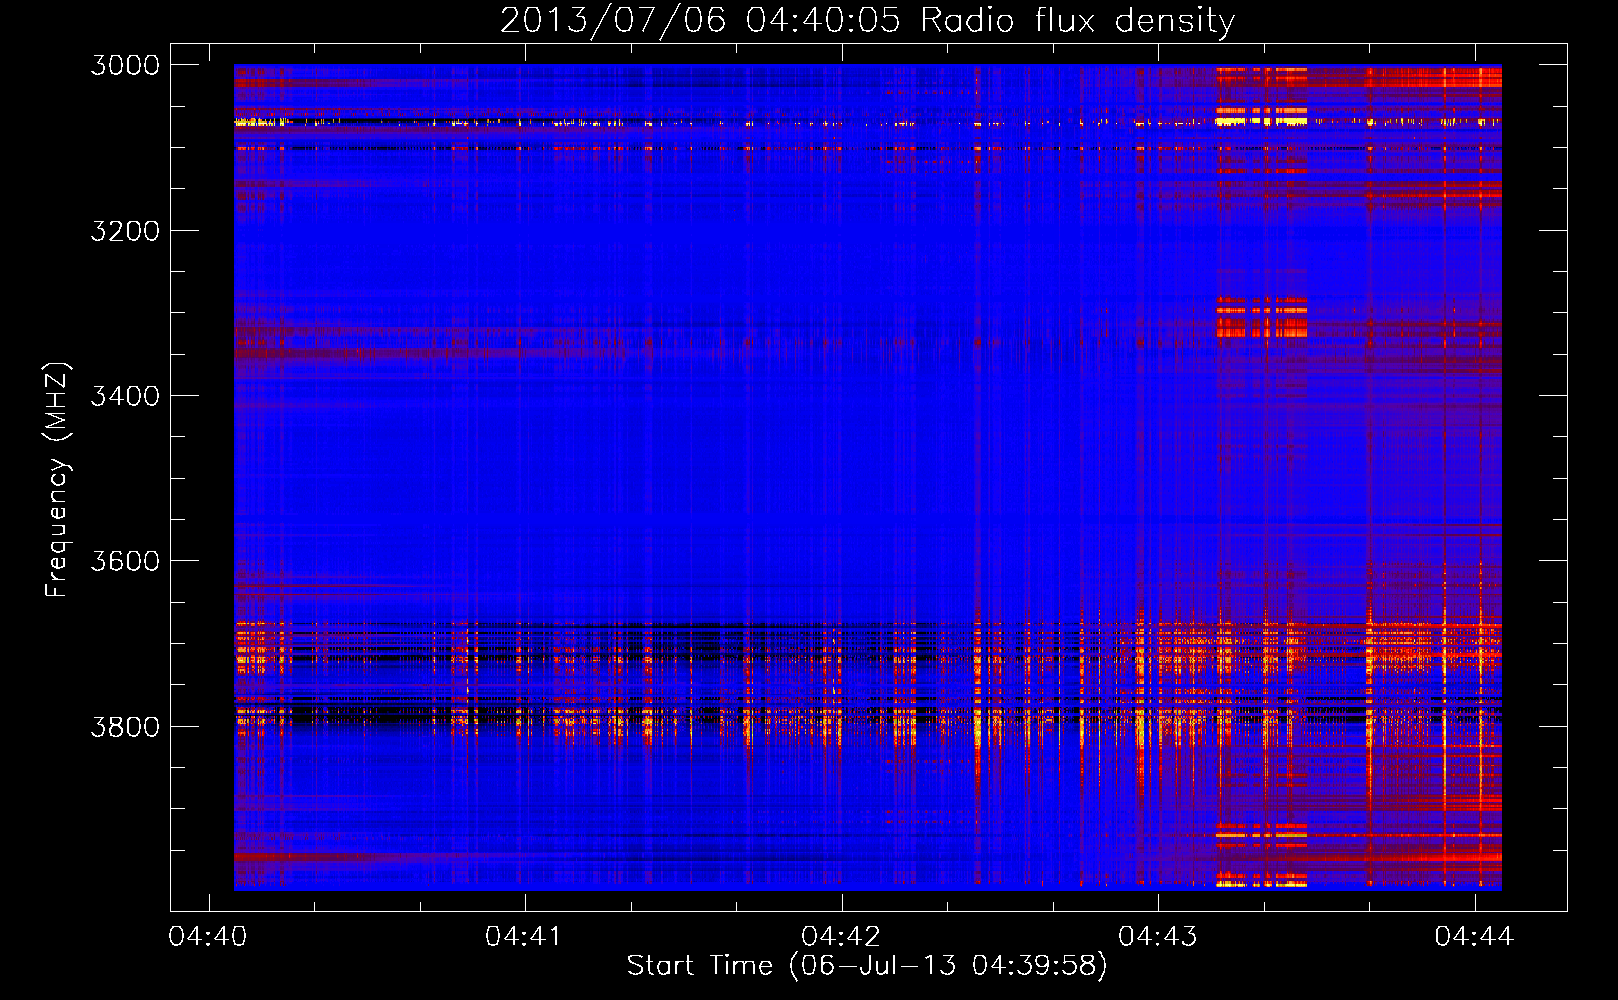The height and width of the screenshot is (1000, 1618).
Task: Click the 04:40 time tick label
Action: pyautogui.click(x=208, y=937)
